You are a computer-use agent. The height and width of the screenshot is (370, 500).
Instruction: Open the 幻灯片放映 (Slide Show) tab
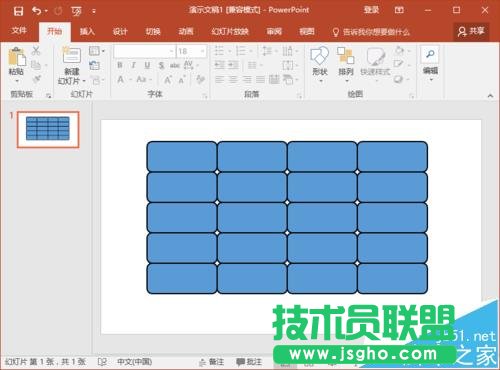[x=230, y=31]
